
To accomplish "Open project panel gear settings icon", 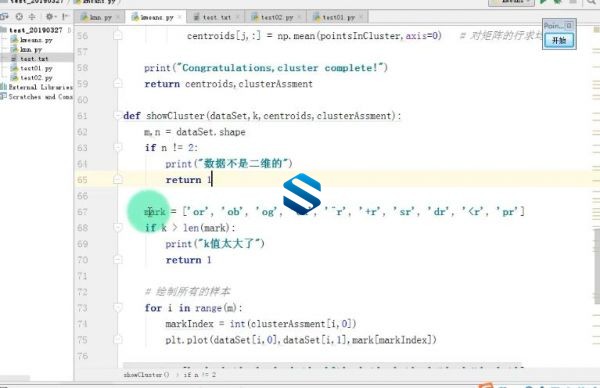I will click(x=50, y=17).
